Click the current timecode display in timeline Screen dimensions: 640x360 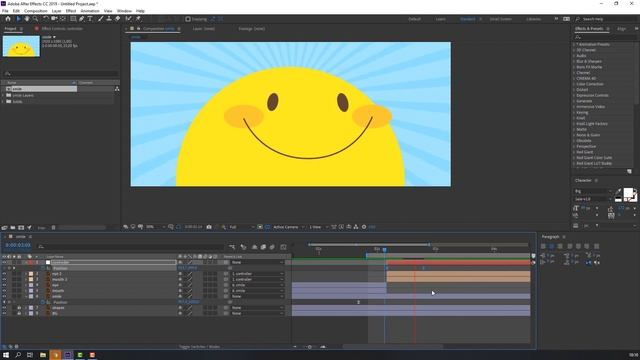[18, 245]
